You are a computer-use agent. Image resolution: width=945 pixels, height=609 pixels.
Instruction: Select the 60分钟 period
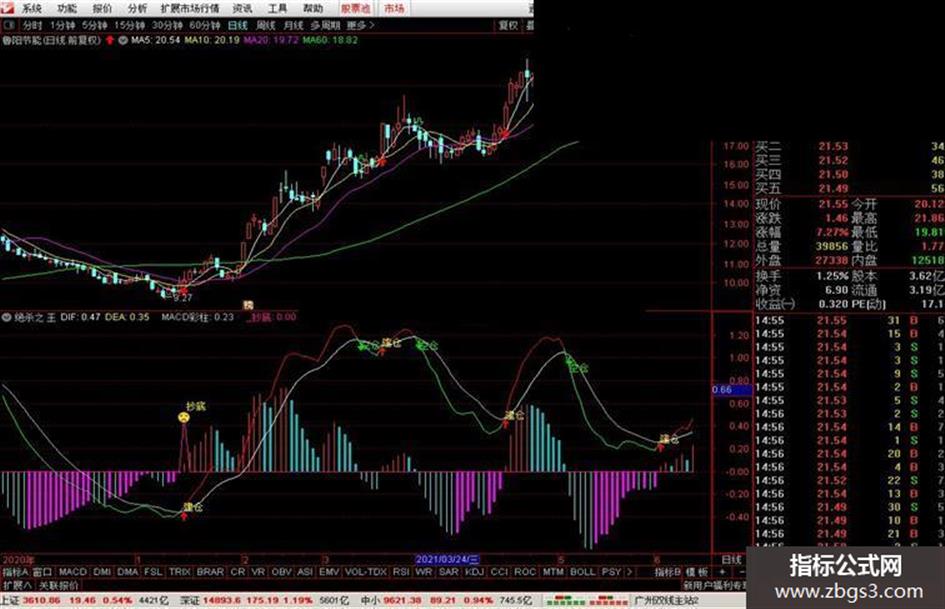click(205, 25)
